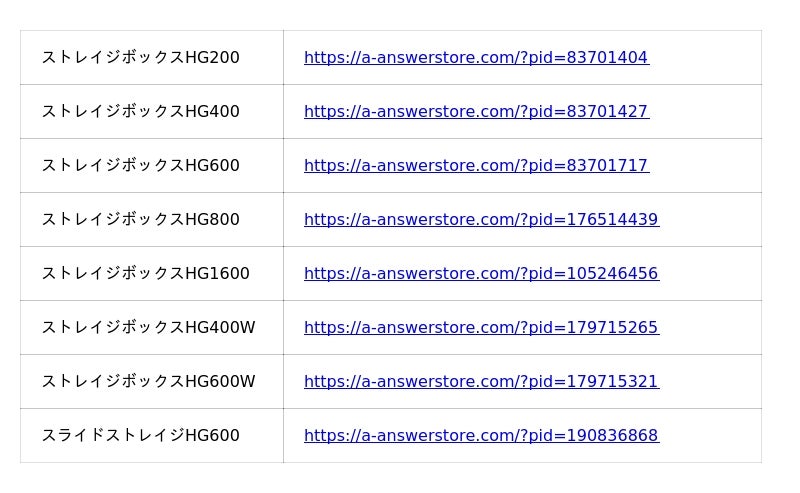Click the ストレイジボックスHG400W product name
This screenshot has width=800, height=493.
[x=149, y=328]
